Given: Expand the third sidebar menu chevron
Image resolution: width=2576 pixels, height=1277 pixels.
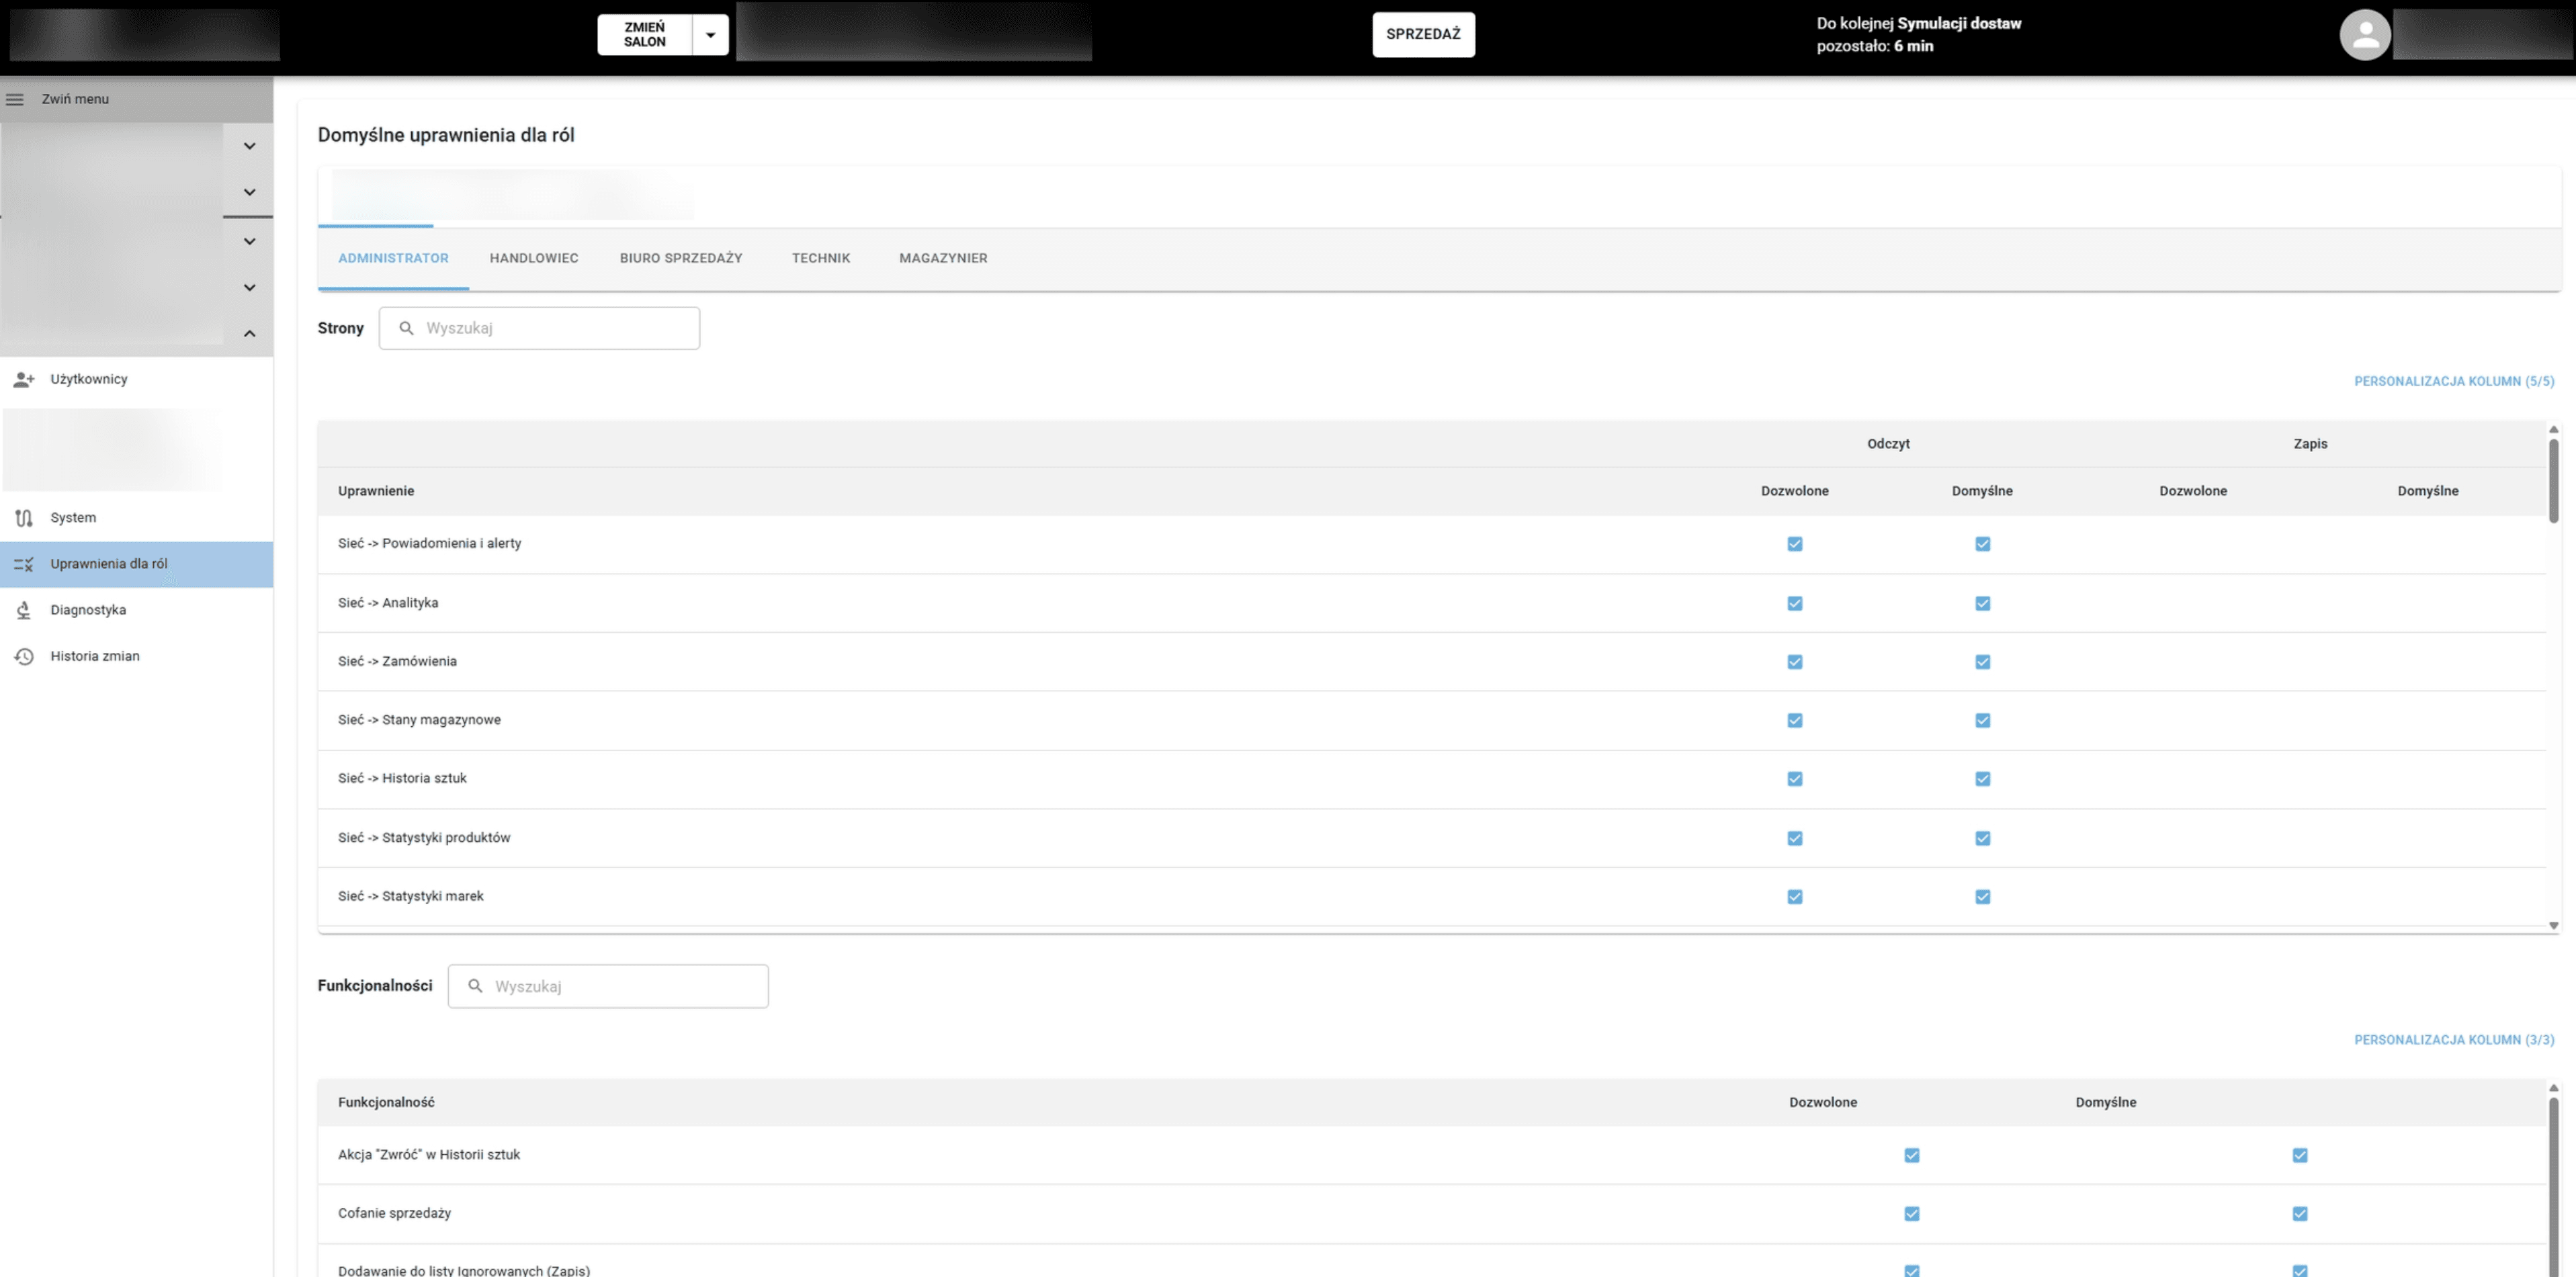Looking at the screenshot, I should tap(249, 241).
